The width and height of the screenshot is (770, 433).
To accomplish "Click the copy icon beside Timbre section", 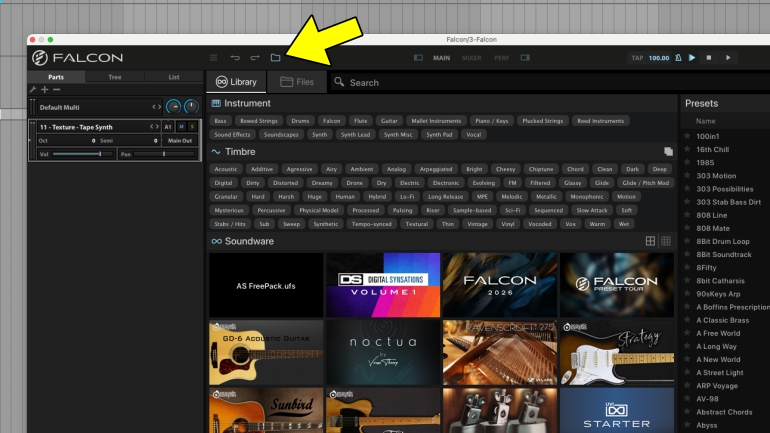I will click(x=668, y=152).
